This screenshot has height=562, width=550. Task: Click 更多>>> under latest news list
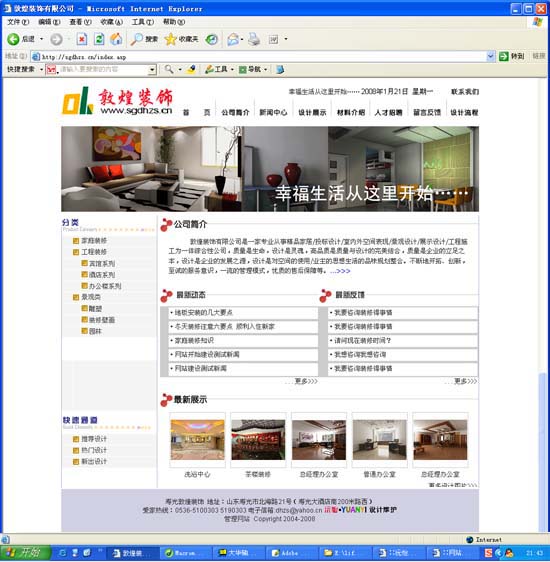306,381
